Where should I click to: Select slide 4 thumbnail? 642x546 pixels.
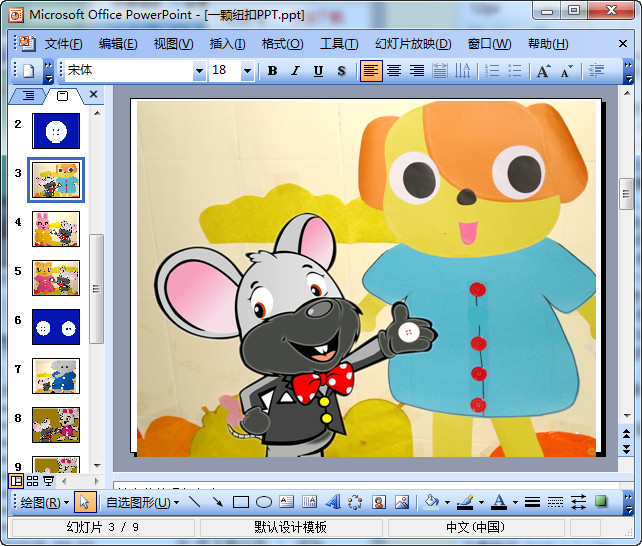56,229
